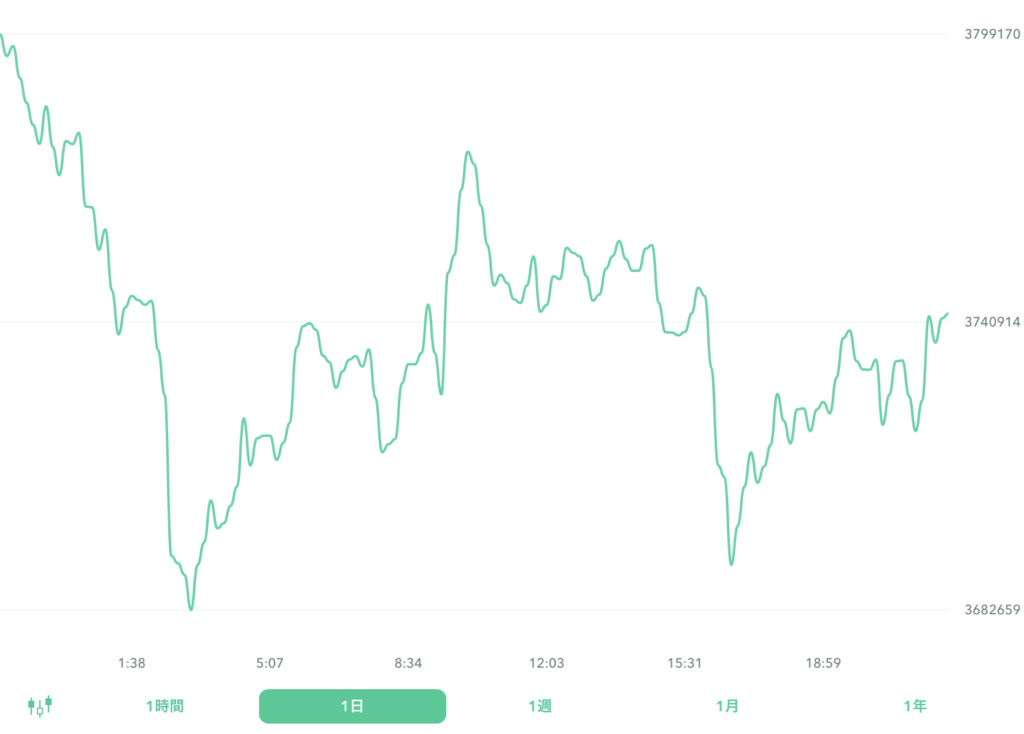The image size is (1024, 734).
Task: Click the 3740914 middle price label
Action: (992, 322)
